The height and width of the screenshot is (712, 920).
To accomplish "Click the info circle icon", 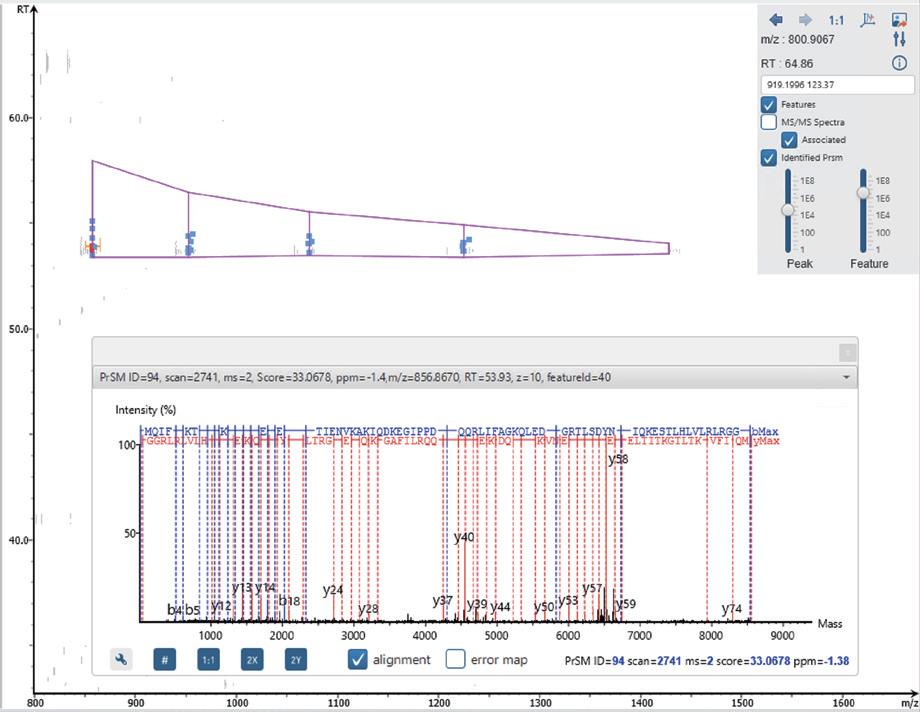I will click(x=899, y=63).
